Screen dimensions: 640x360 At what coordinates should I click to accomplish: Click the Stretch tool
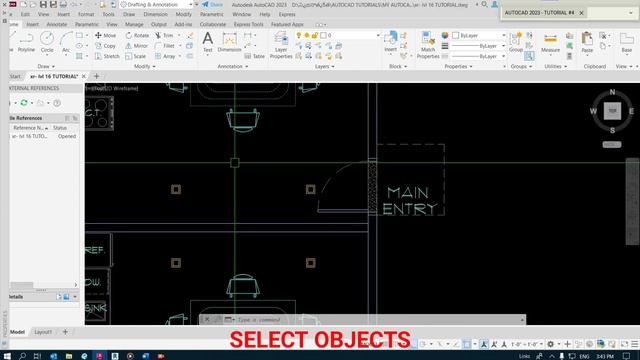coord(107,56)
